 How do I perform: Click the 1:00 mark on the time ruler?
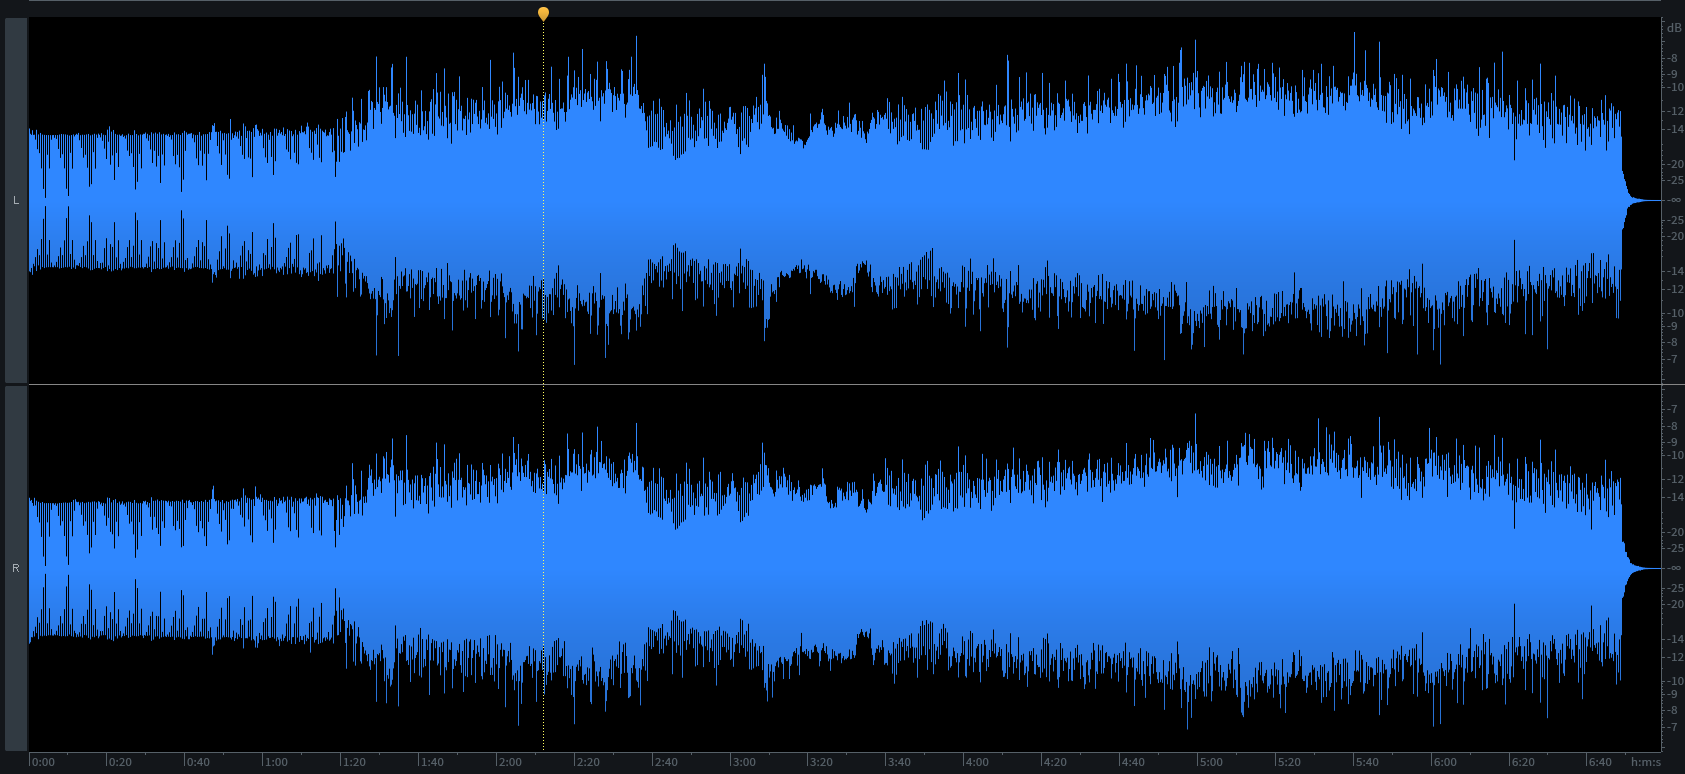tap(276, 762)
